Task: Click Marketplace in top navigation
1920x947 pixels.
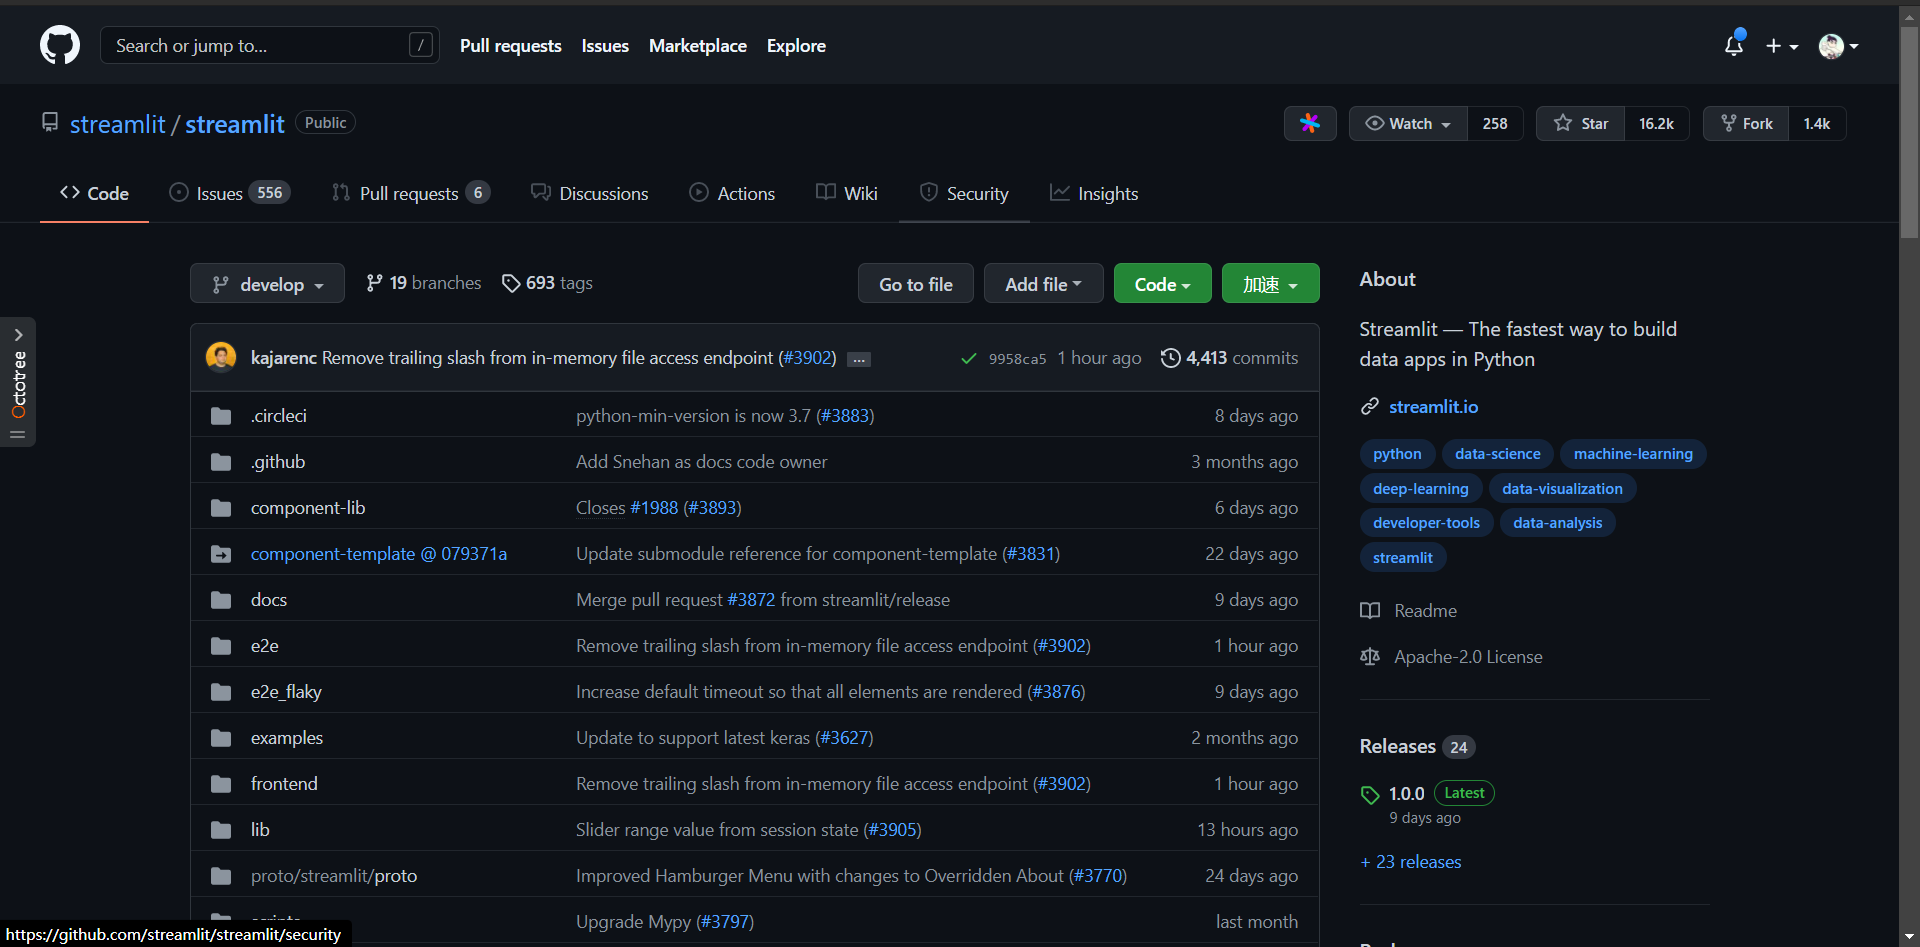Action: (698, 46)
